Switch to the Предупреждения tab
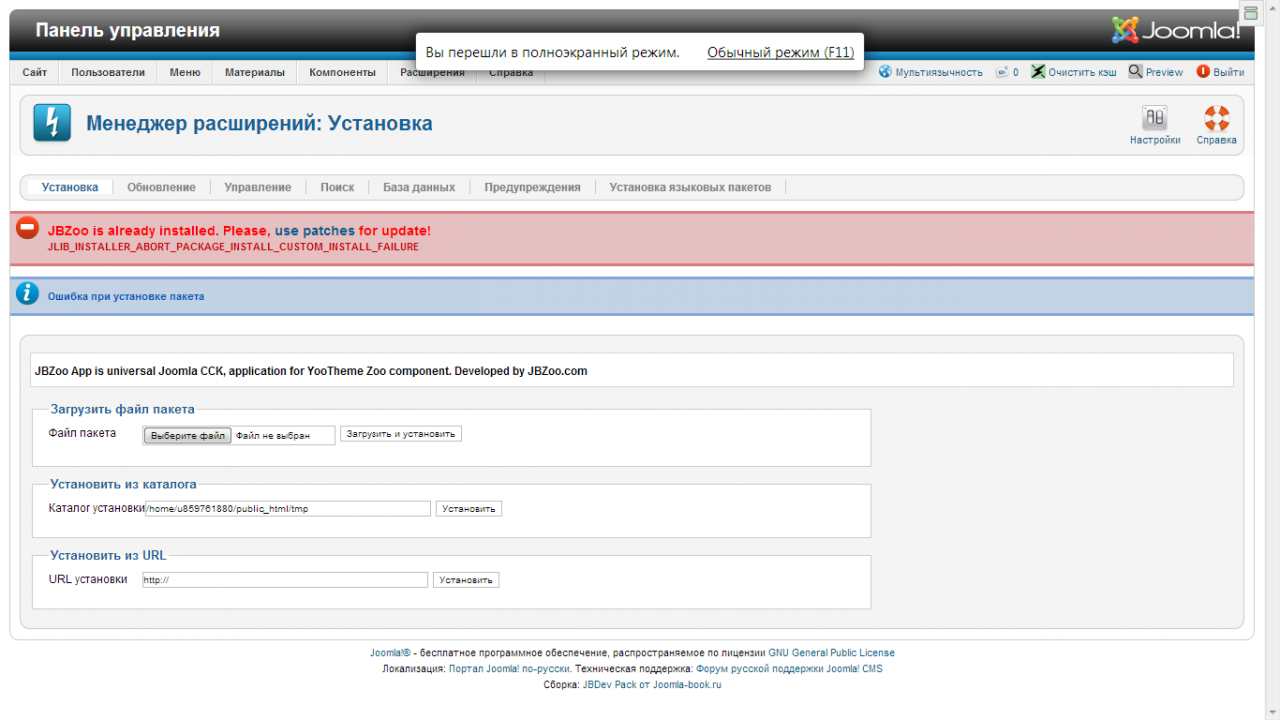1280x720 pixels. 532,187
